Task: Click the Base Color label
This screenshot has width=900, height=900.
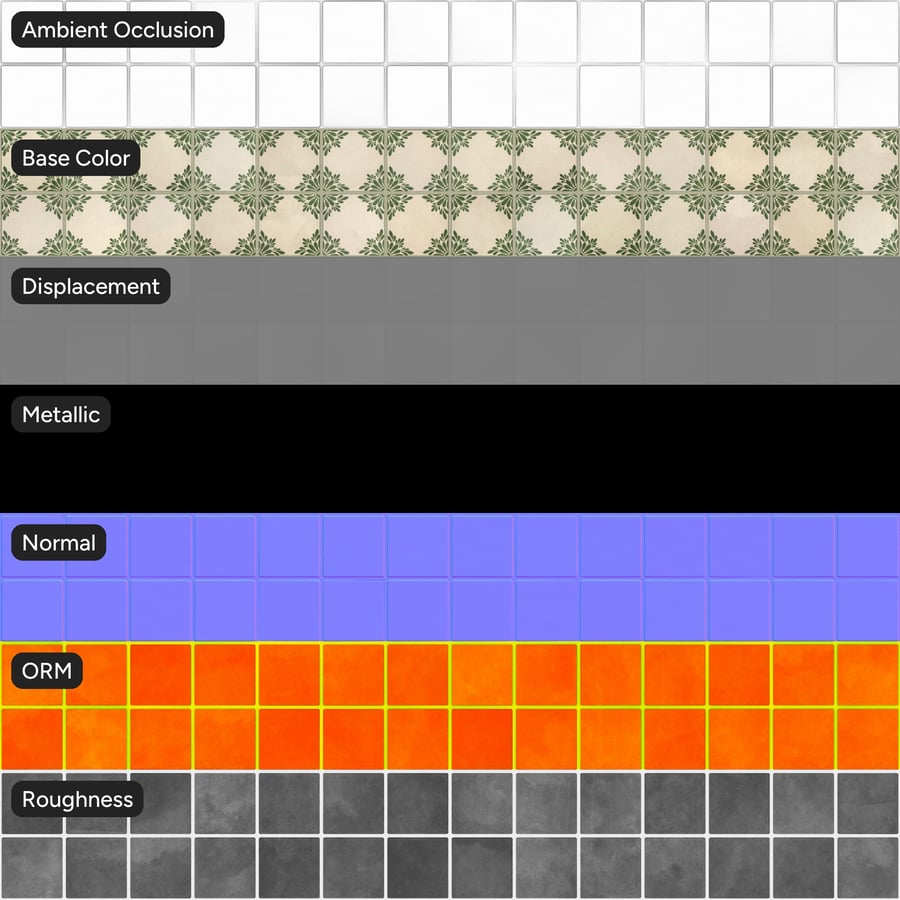Action: 76,158
